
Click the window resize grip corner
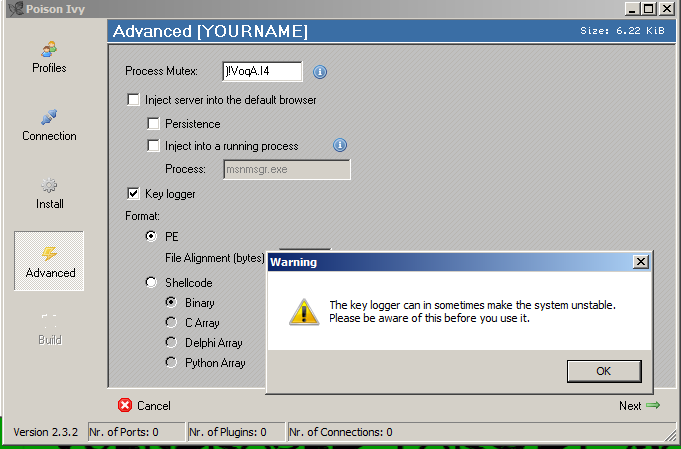[x=671, y=435]
